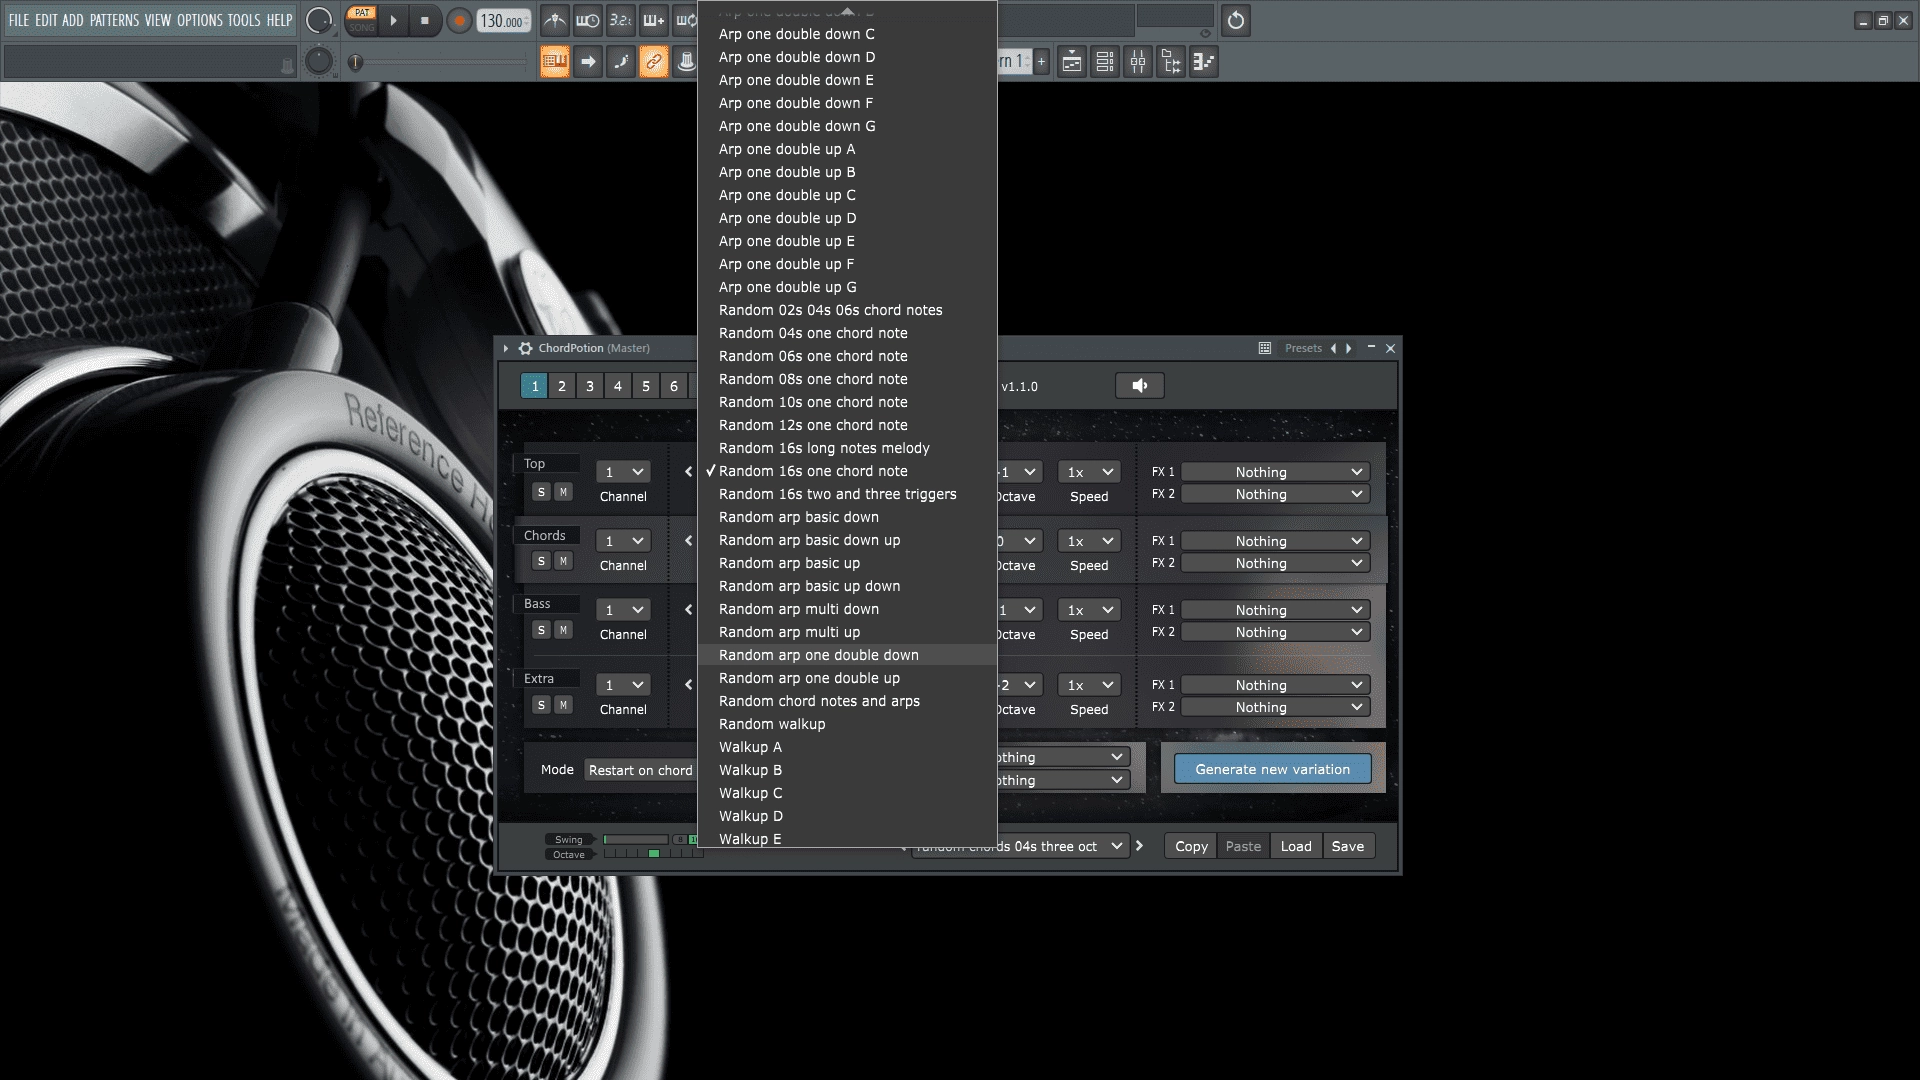Add a new pattern with plus button

1041,62
